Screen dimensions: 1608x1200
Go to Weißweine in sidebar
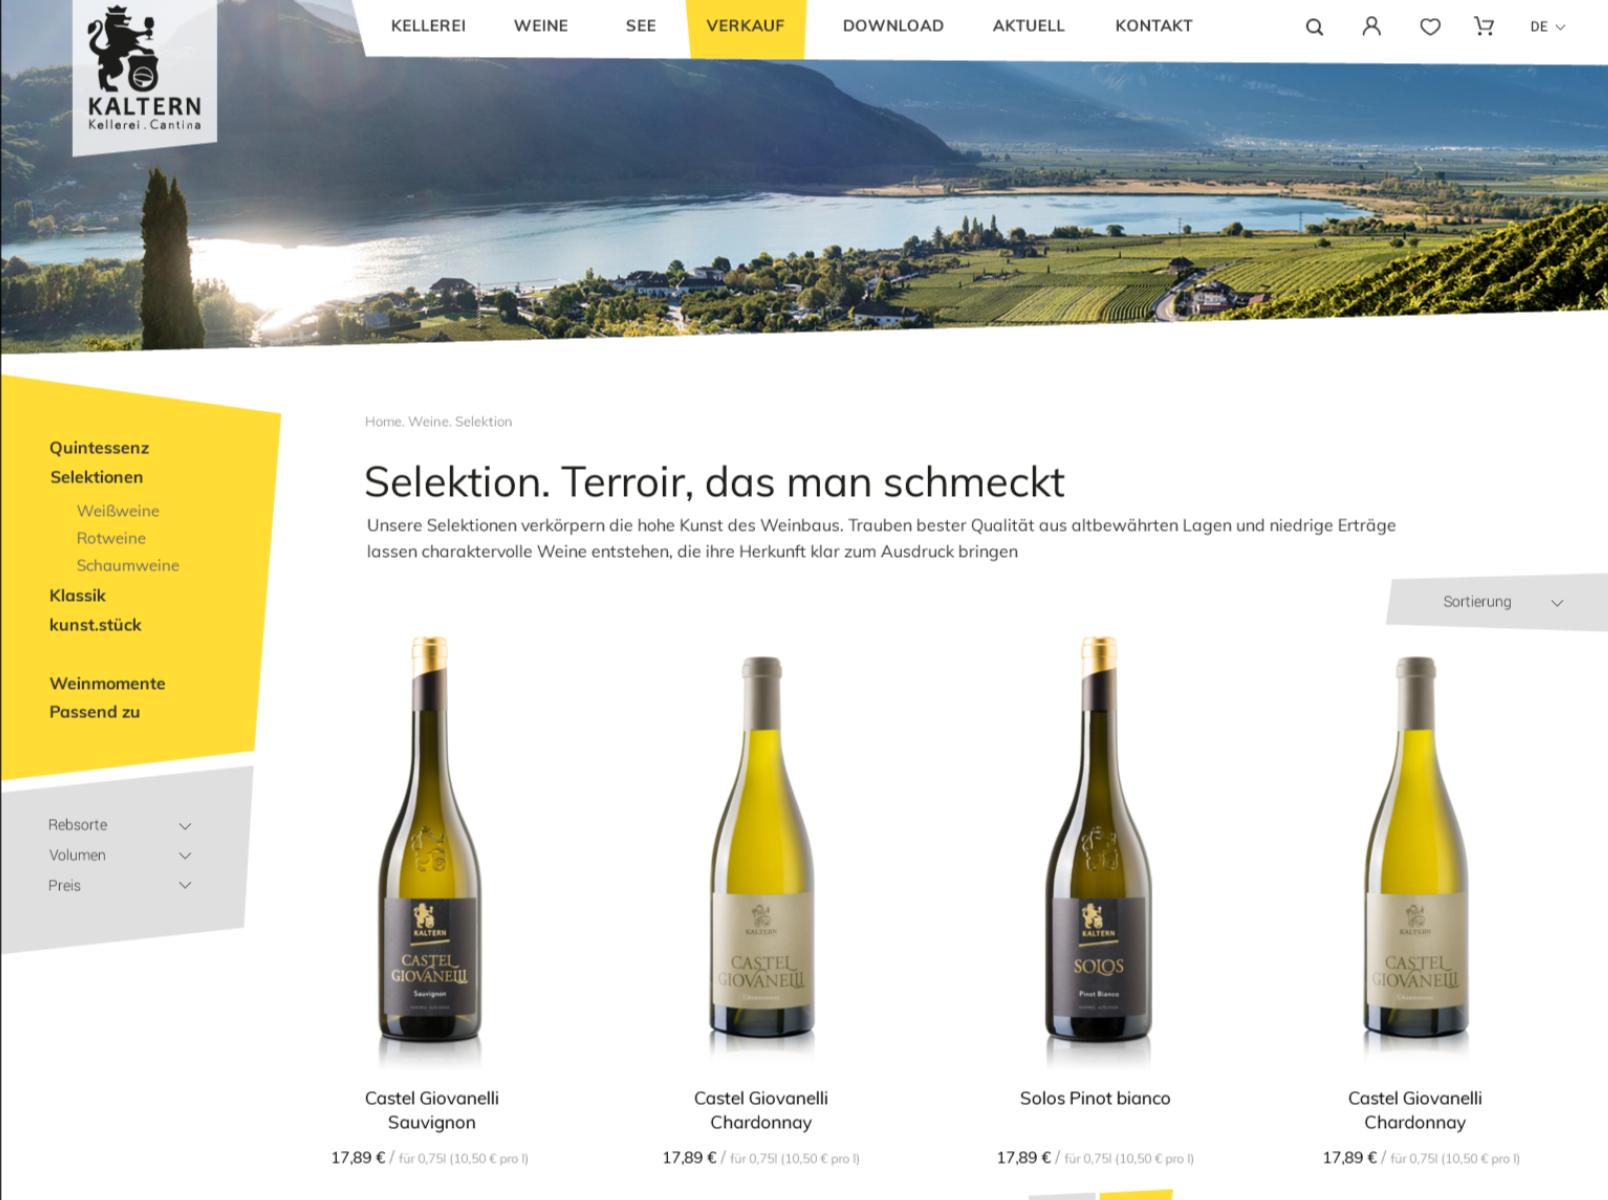(118, 511)
